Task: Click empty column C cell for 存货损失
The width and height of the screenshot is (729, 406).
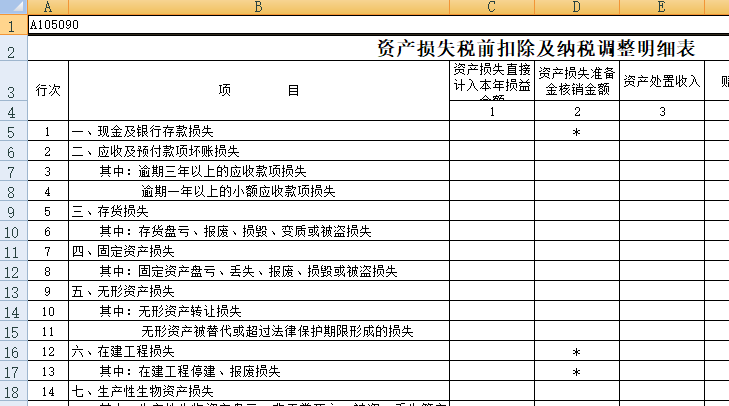Action: [492, 211]
